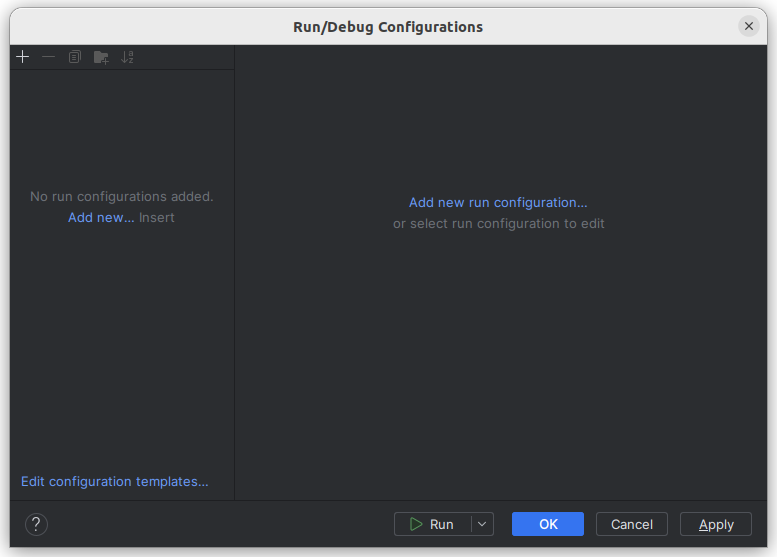Click the minus Remove Configuration icon
777x557 pixels.
pyautogui.click(x=48, y=57)
